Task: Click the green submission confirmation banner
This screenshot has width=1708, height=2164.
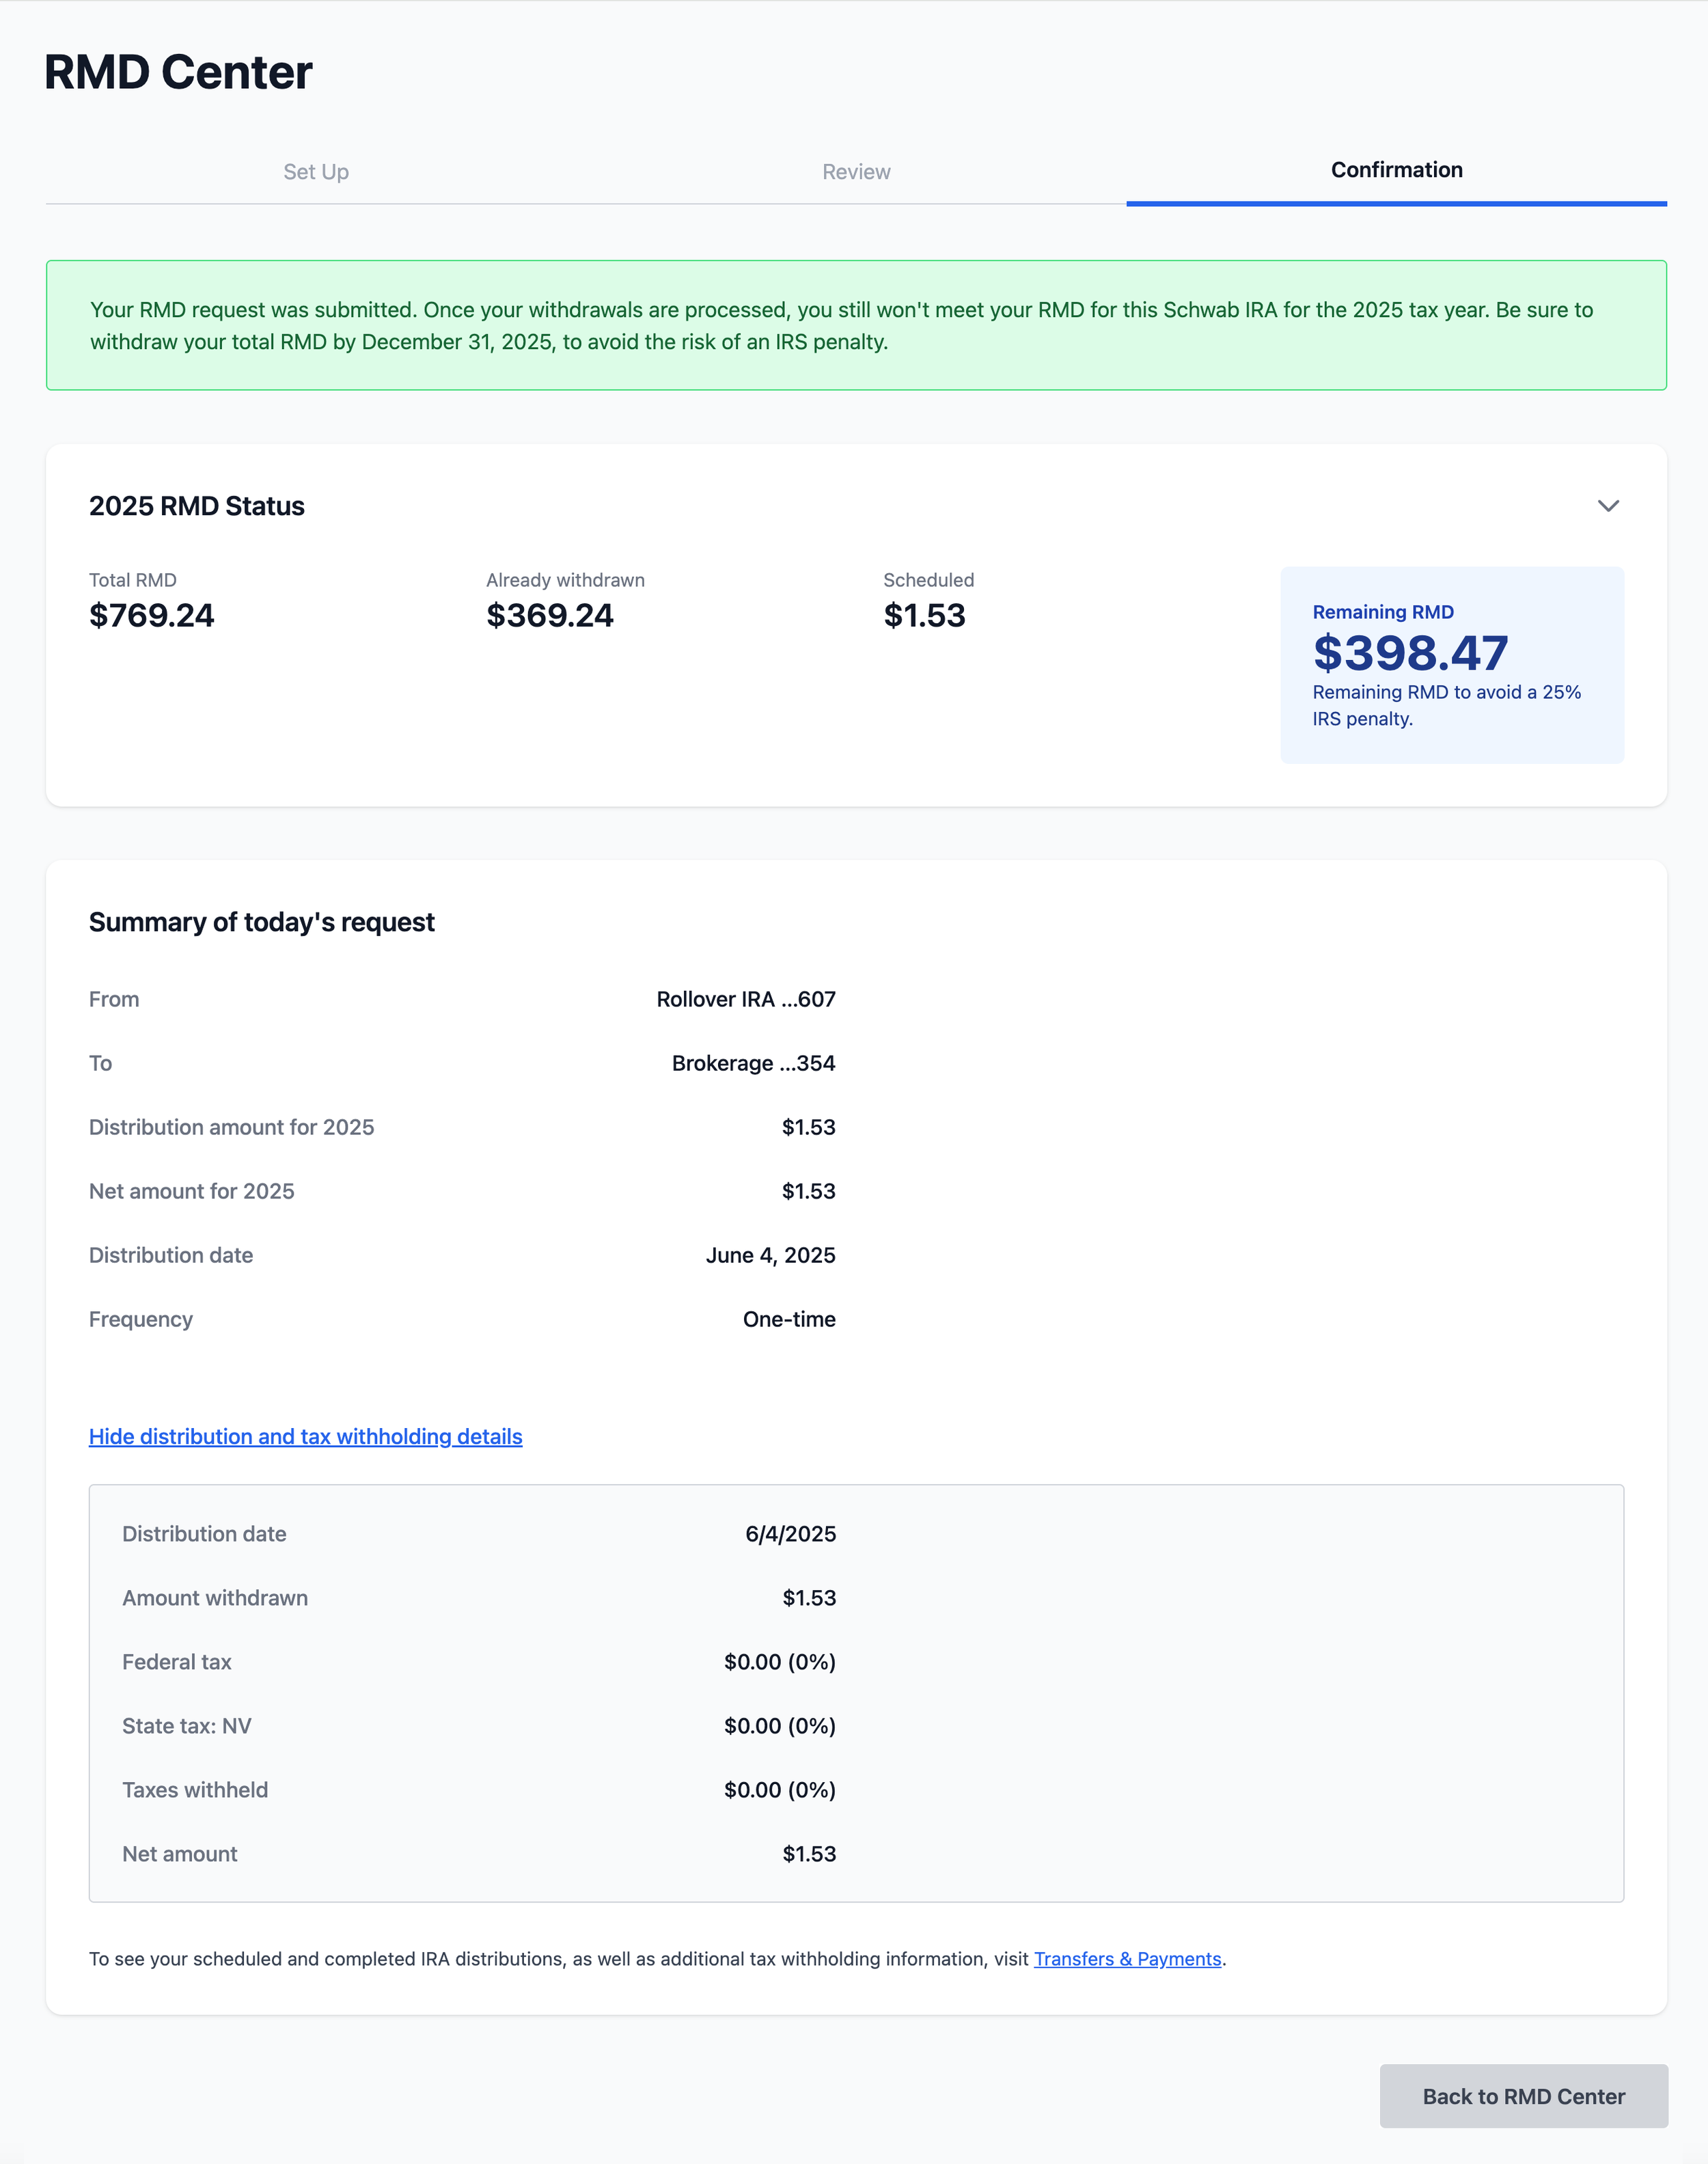Action: [856, 325]
